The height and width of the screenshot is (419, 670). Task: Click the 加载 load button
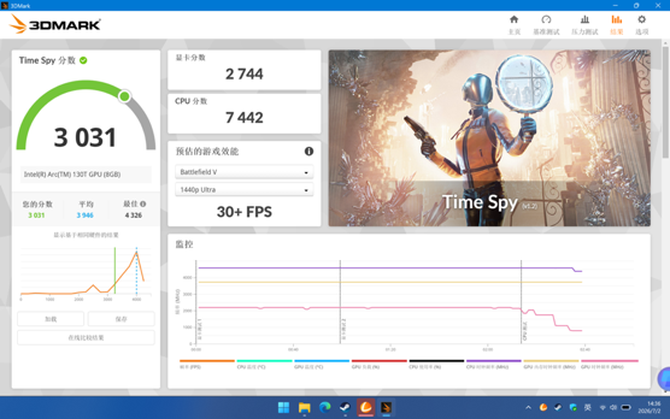point(50,319)
